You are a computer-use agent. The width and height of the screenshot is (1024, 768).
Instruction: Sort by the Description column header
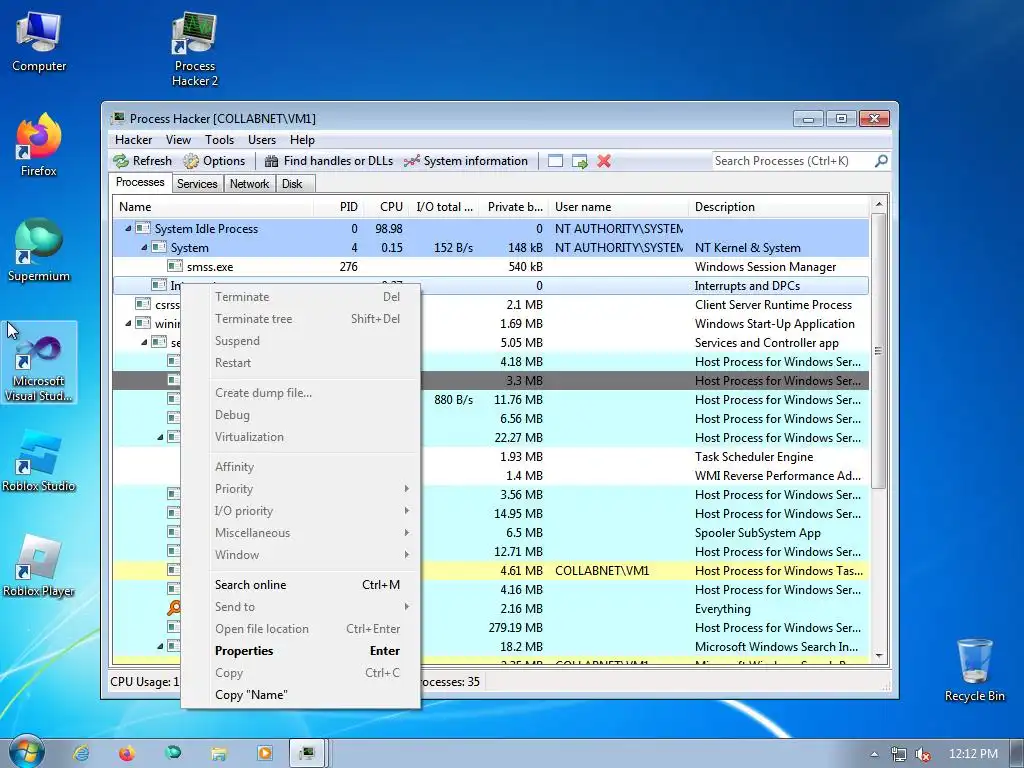click(778, 207)
